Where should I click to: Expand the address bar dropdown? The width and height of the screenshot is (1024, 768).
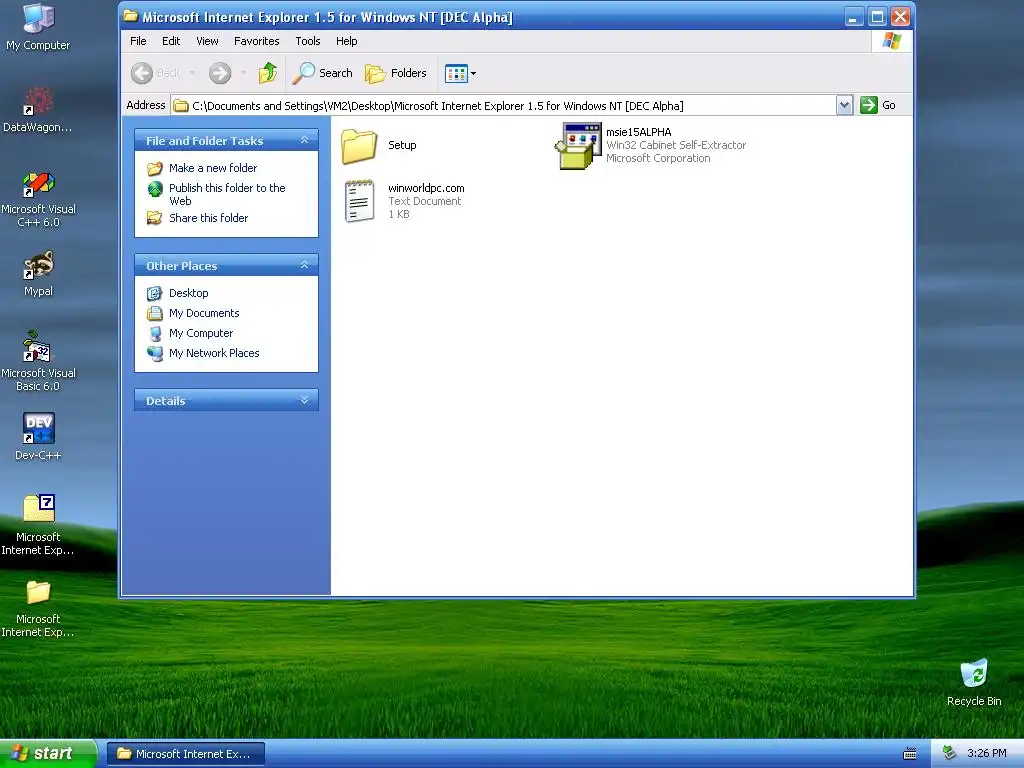[x=844, y=105]
